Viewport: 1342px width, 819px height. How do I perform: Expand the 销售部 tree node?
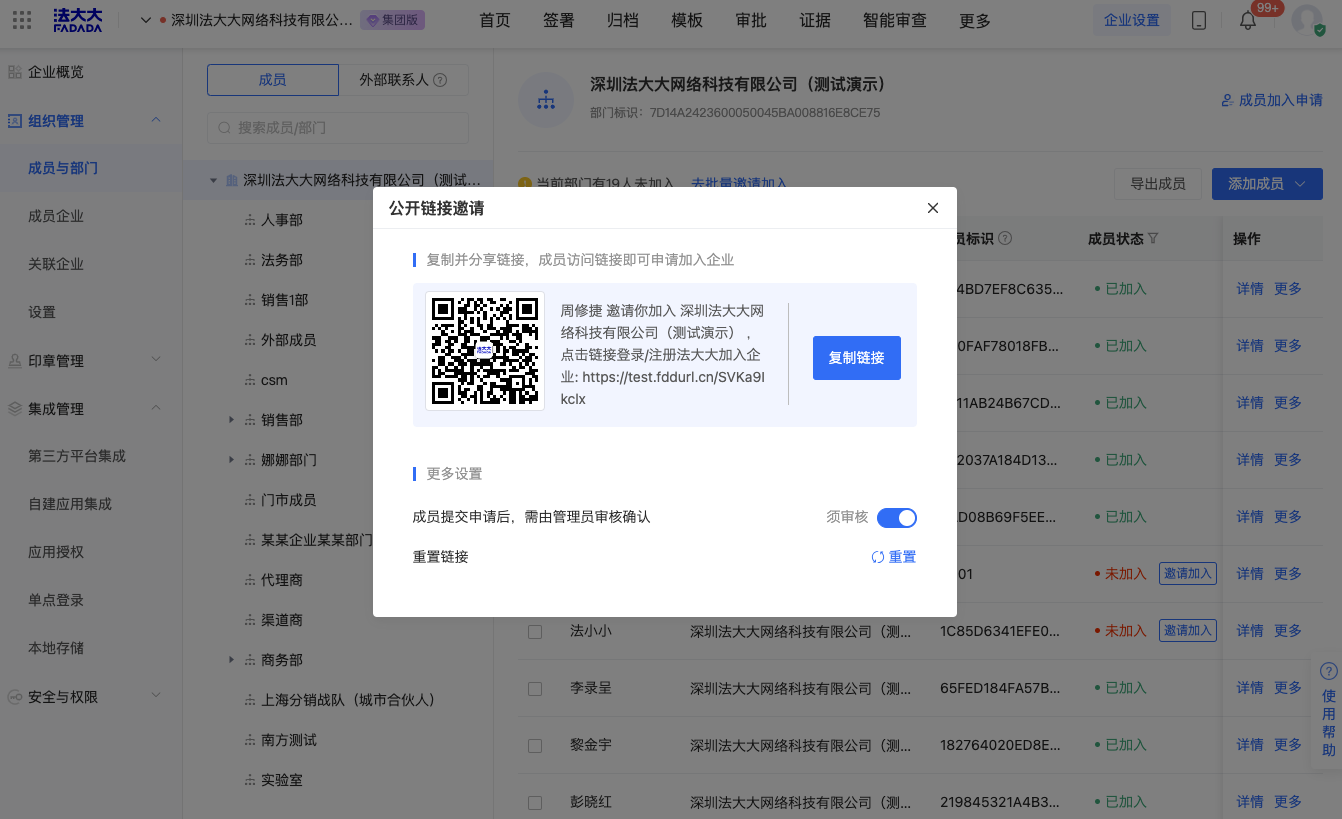(x=231, y=420)
